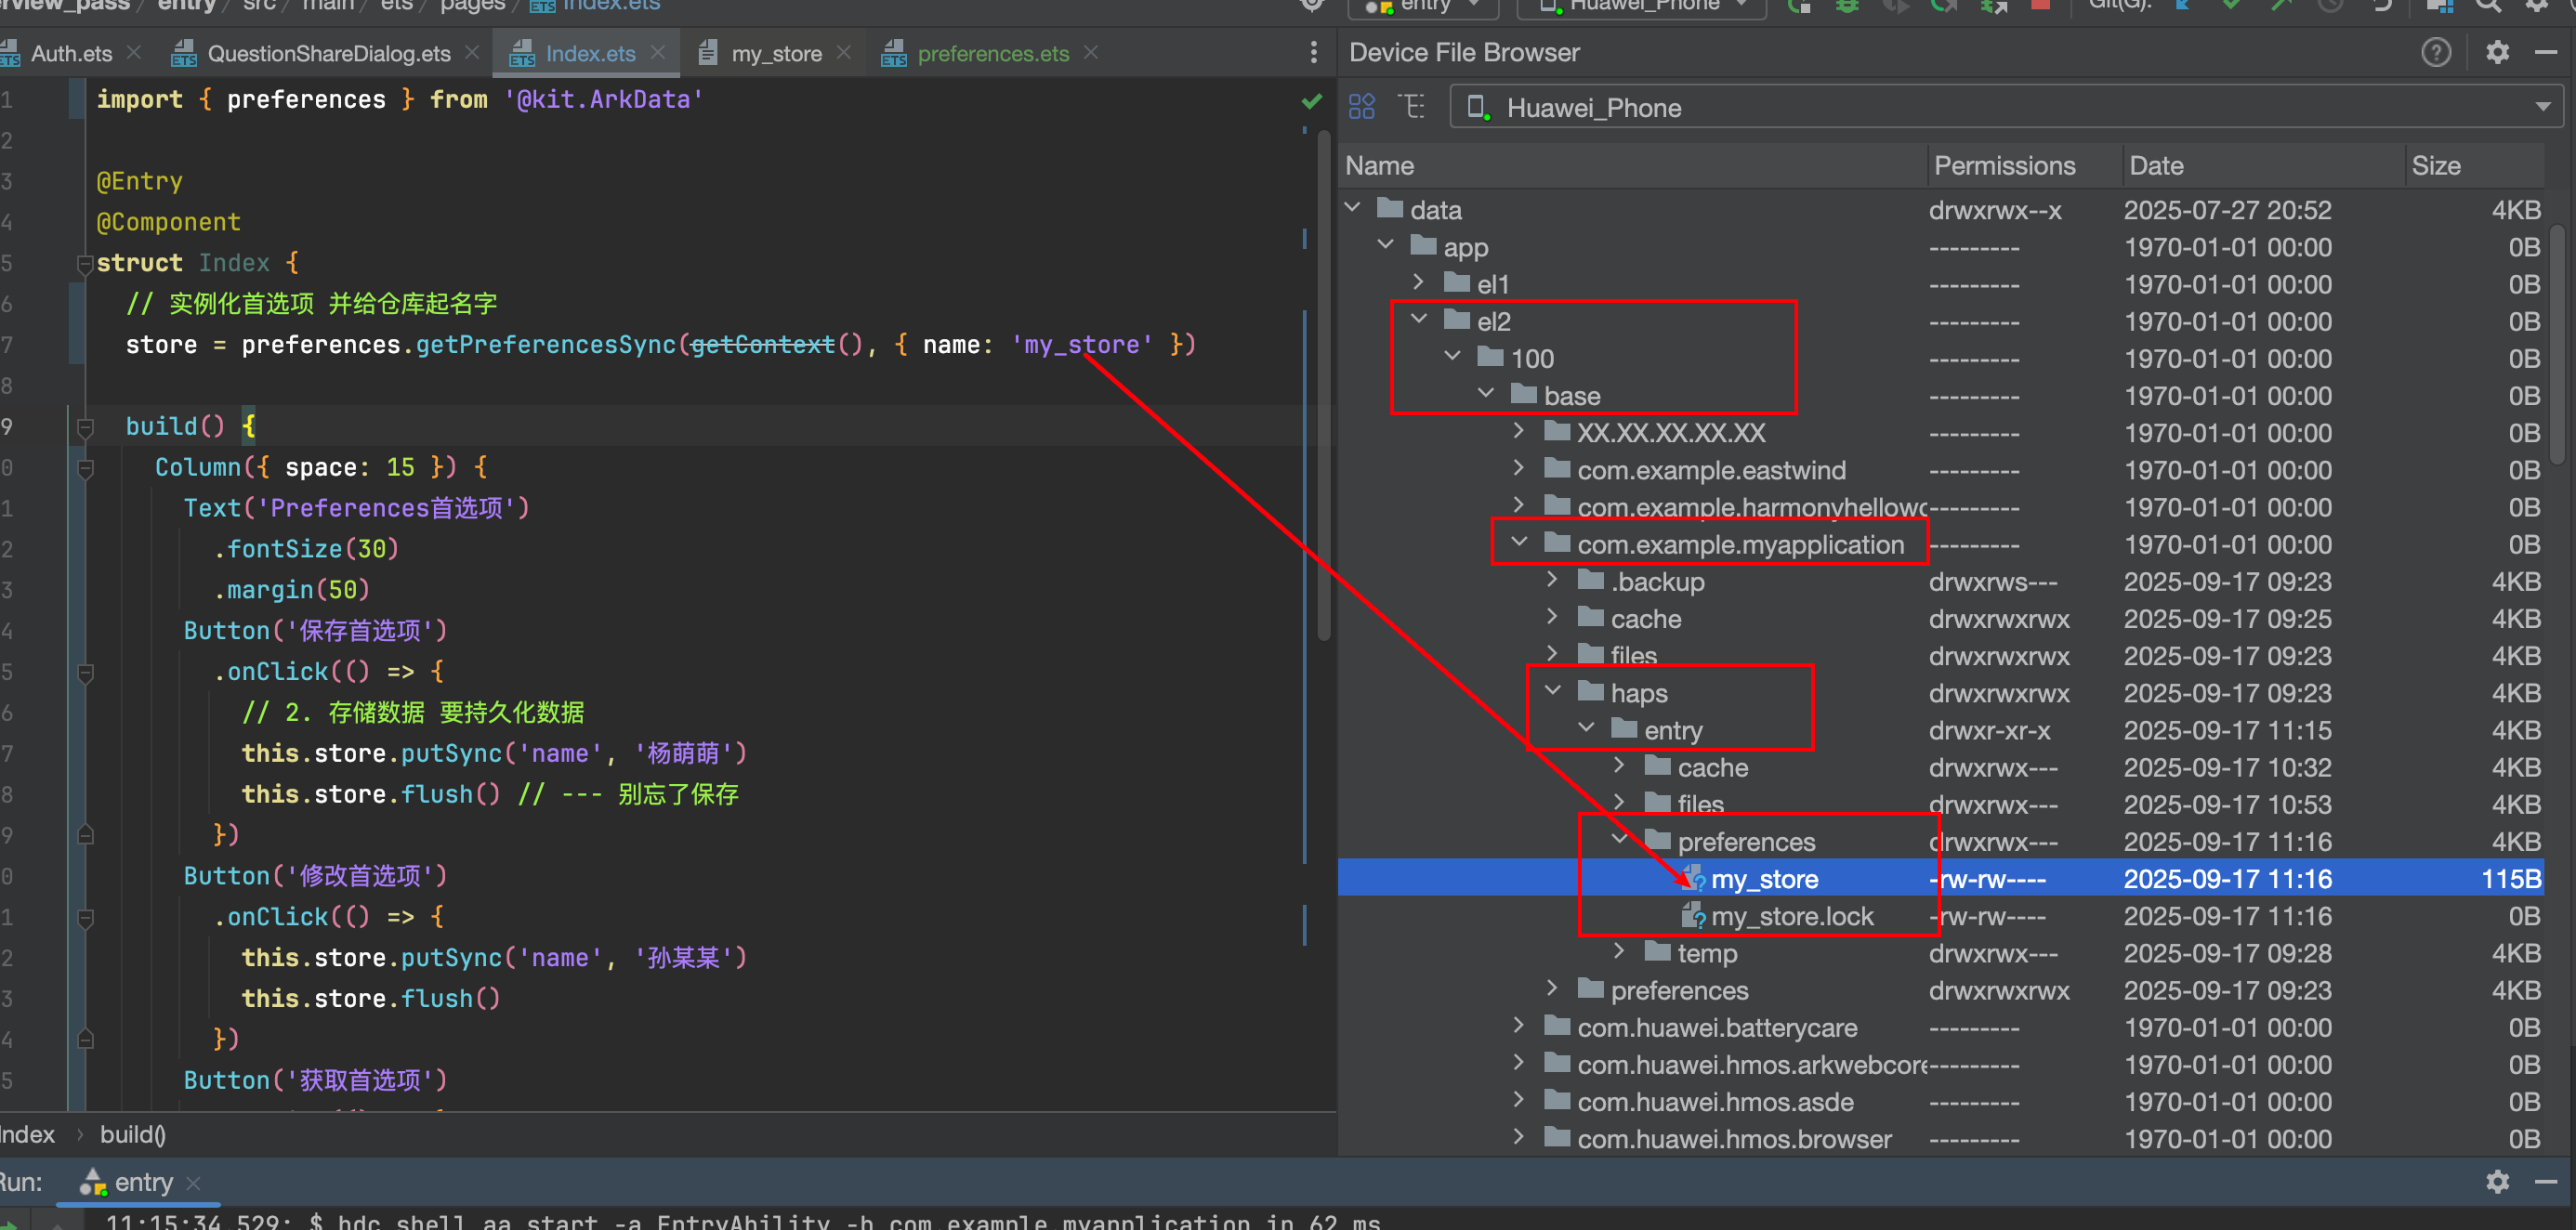2576x1230 pixels.
Task: Open Device File Browser help
Action: [2435, 52]
